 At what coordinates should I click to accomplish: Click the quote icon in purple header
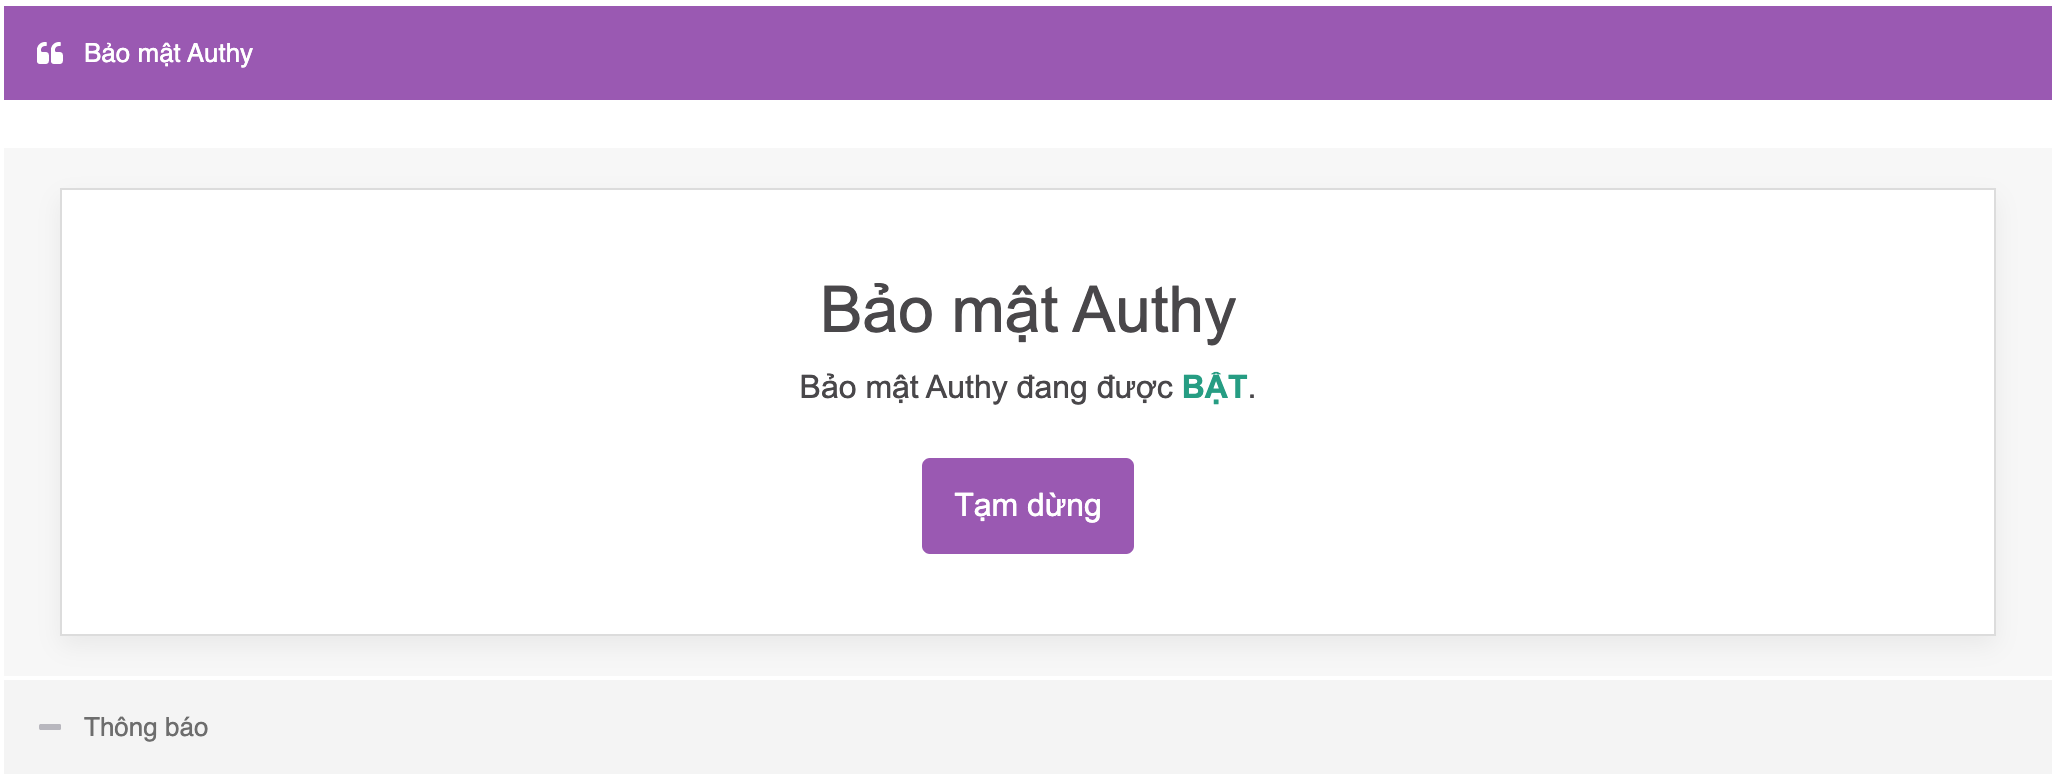[x=50, y=53]
